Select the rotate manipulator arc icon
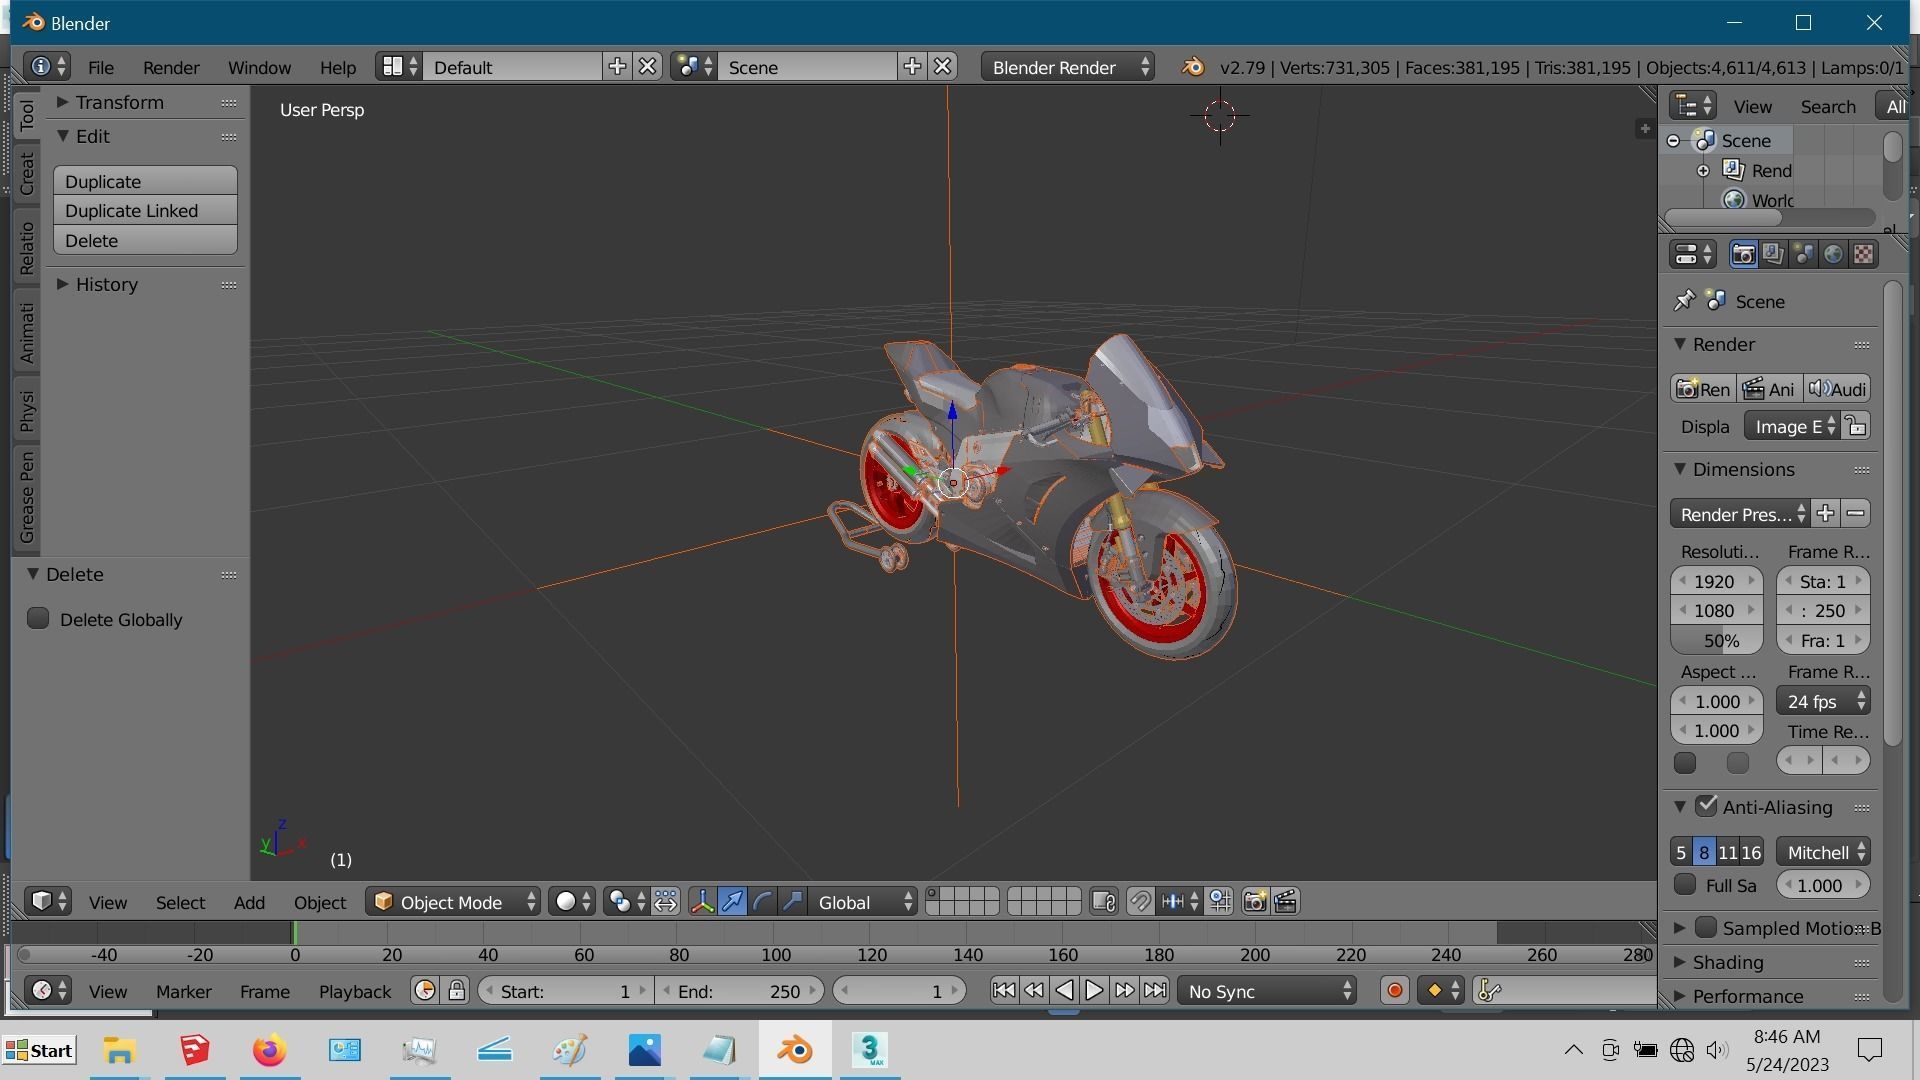Viewport: 1920px width, 1080px height. coord(762,902)
